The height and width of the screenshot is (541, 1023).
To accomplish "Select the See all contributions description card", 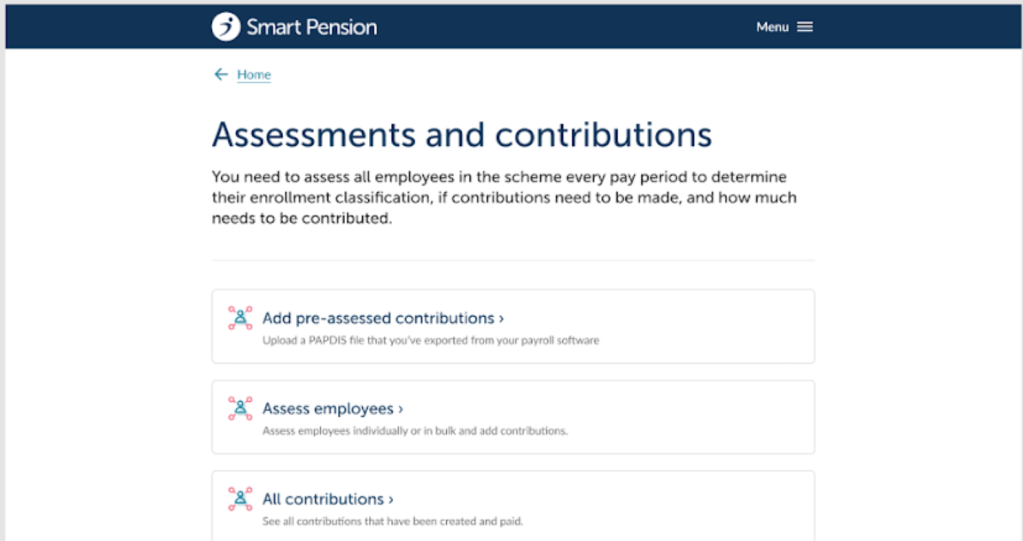I will [392, 521].
